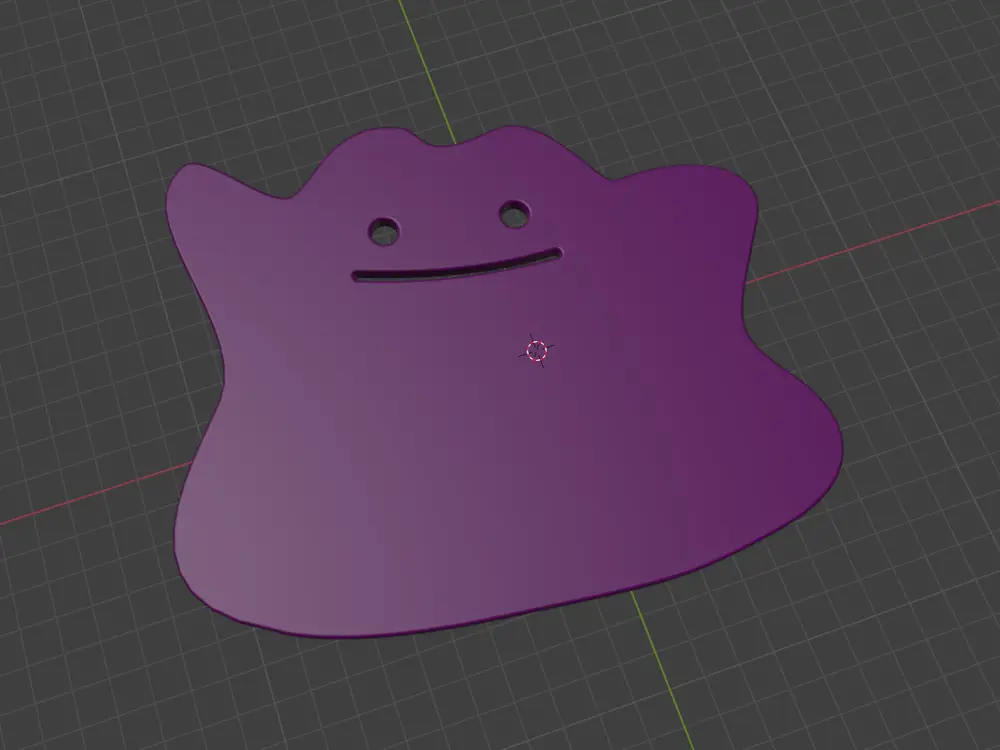Click the Ditto's right eye hole
The height and width of the screenshot is (750, 1000).
tap(515, 214)
